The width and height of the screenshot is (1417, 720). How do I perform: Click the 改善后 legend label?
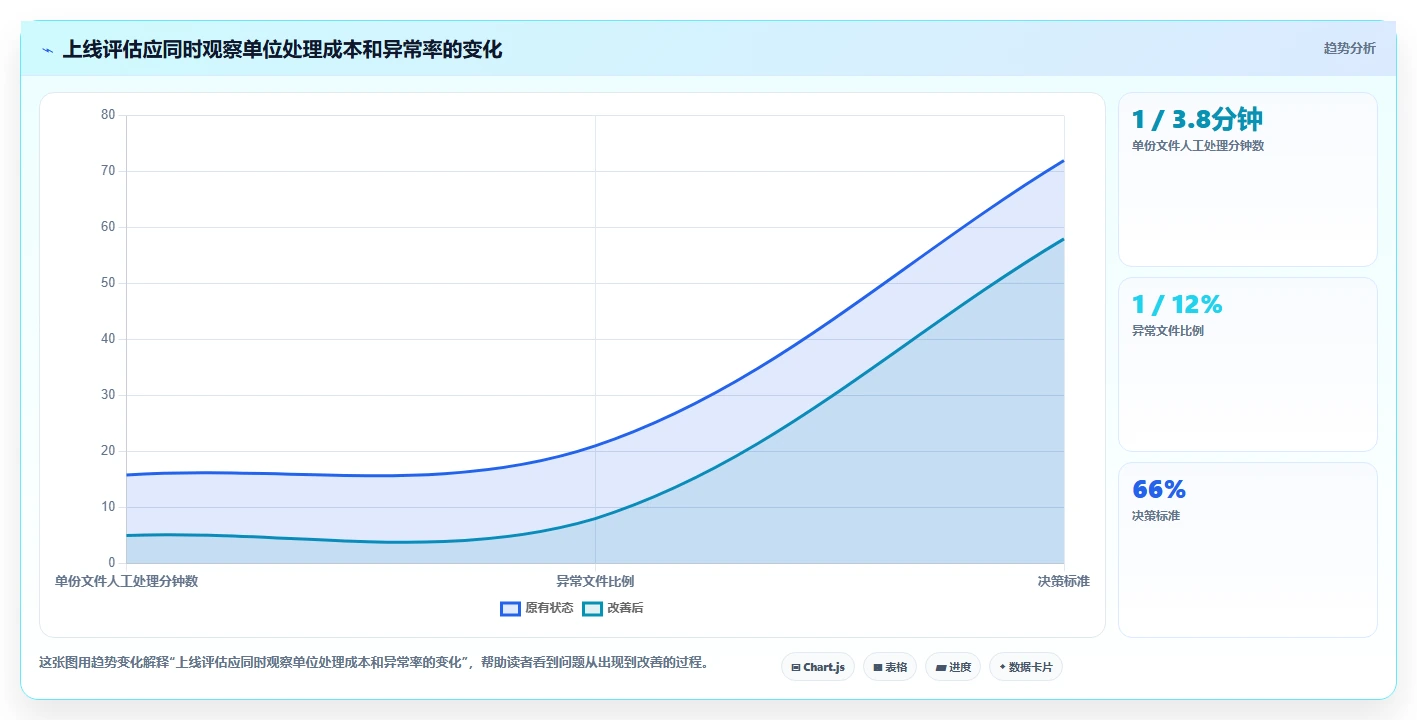point(625,608)
